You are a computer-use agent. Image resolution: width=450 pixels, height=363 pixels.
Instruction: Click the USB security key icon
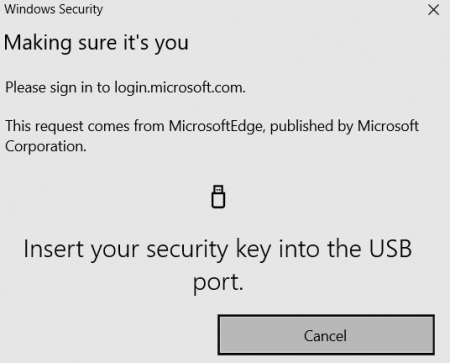218,197
